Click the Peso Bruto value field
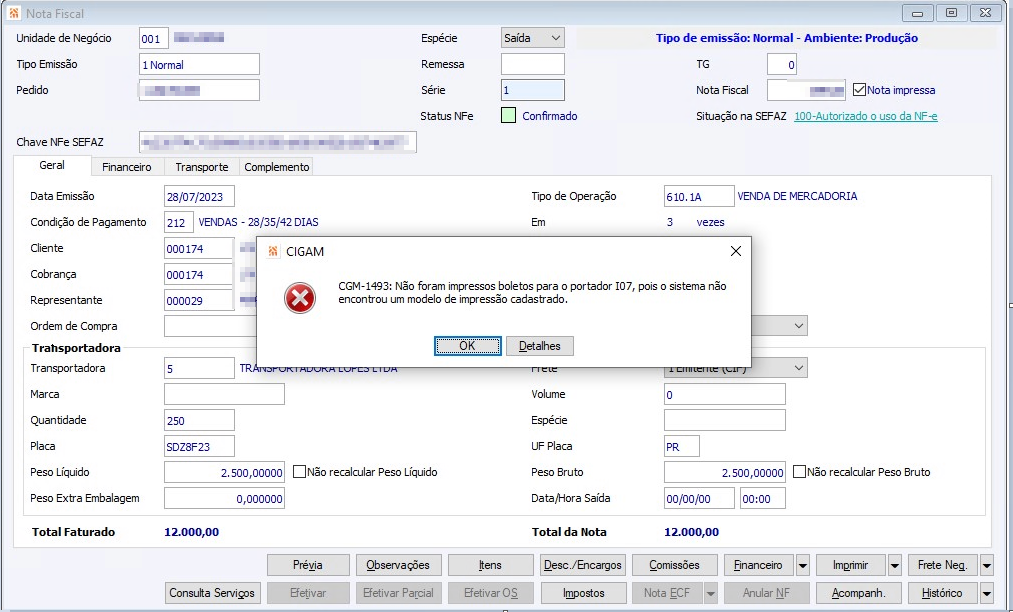 click(725, 472)
